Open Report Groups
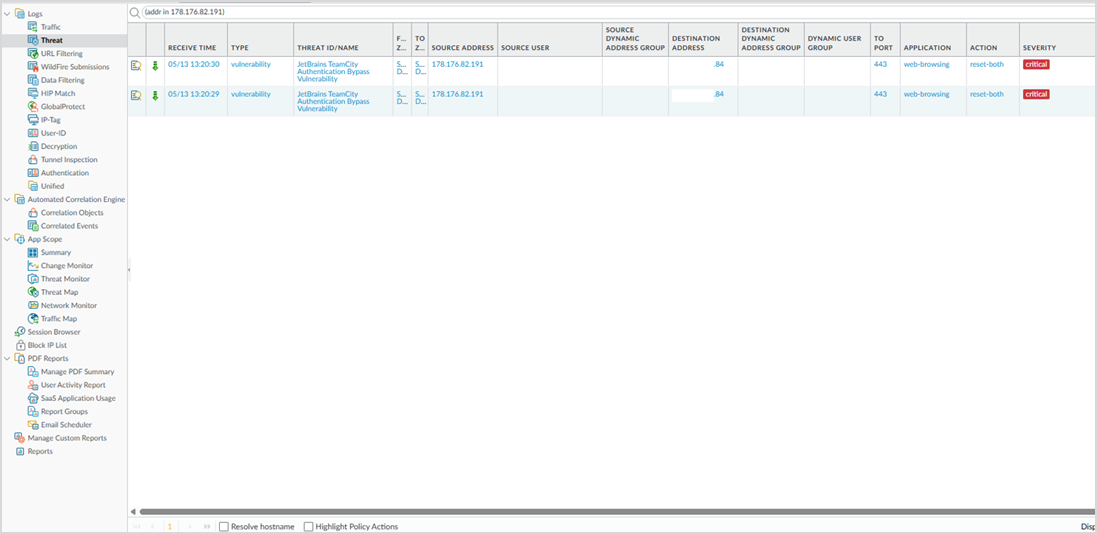The width and height of the screenshot is (1097, 534). [x=64, y=412]
